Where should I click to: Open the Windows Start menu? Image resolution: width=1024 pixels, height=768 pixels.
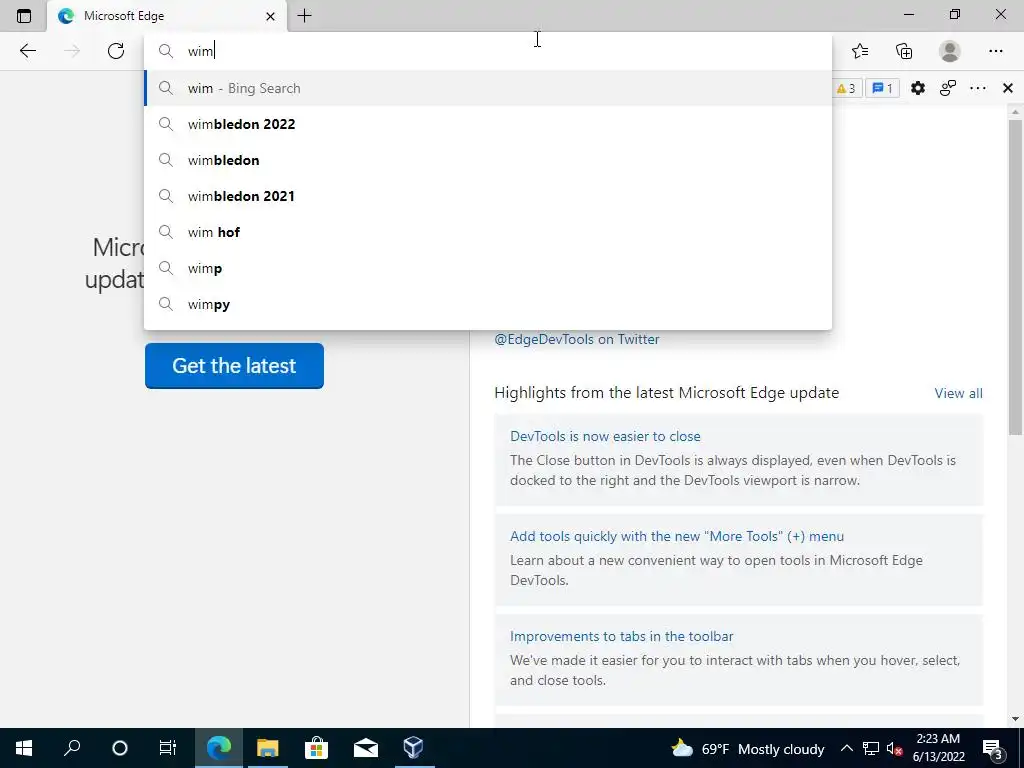click(x=24, y=748)
